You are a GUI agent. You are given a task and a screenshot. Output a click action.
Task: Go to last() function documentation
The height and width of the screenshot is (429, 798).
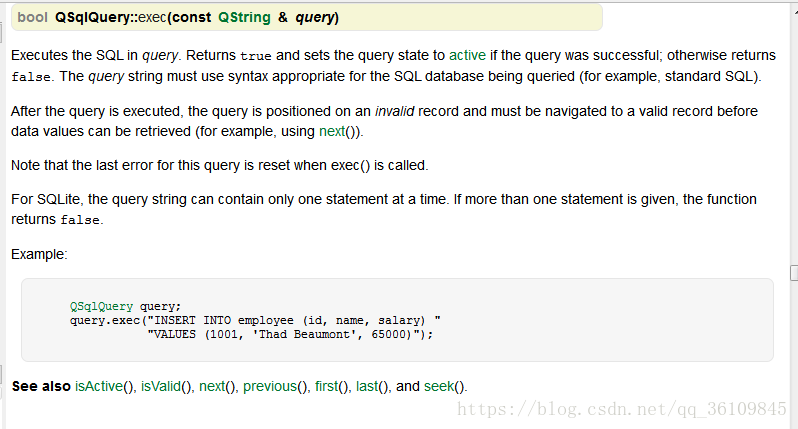click(x=367, y=386)
